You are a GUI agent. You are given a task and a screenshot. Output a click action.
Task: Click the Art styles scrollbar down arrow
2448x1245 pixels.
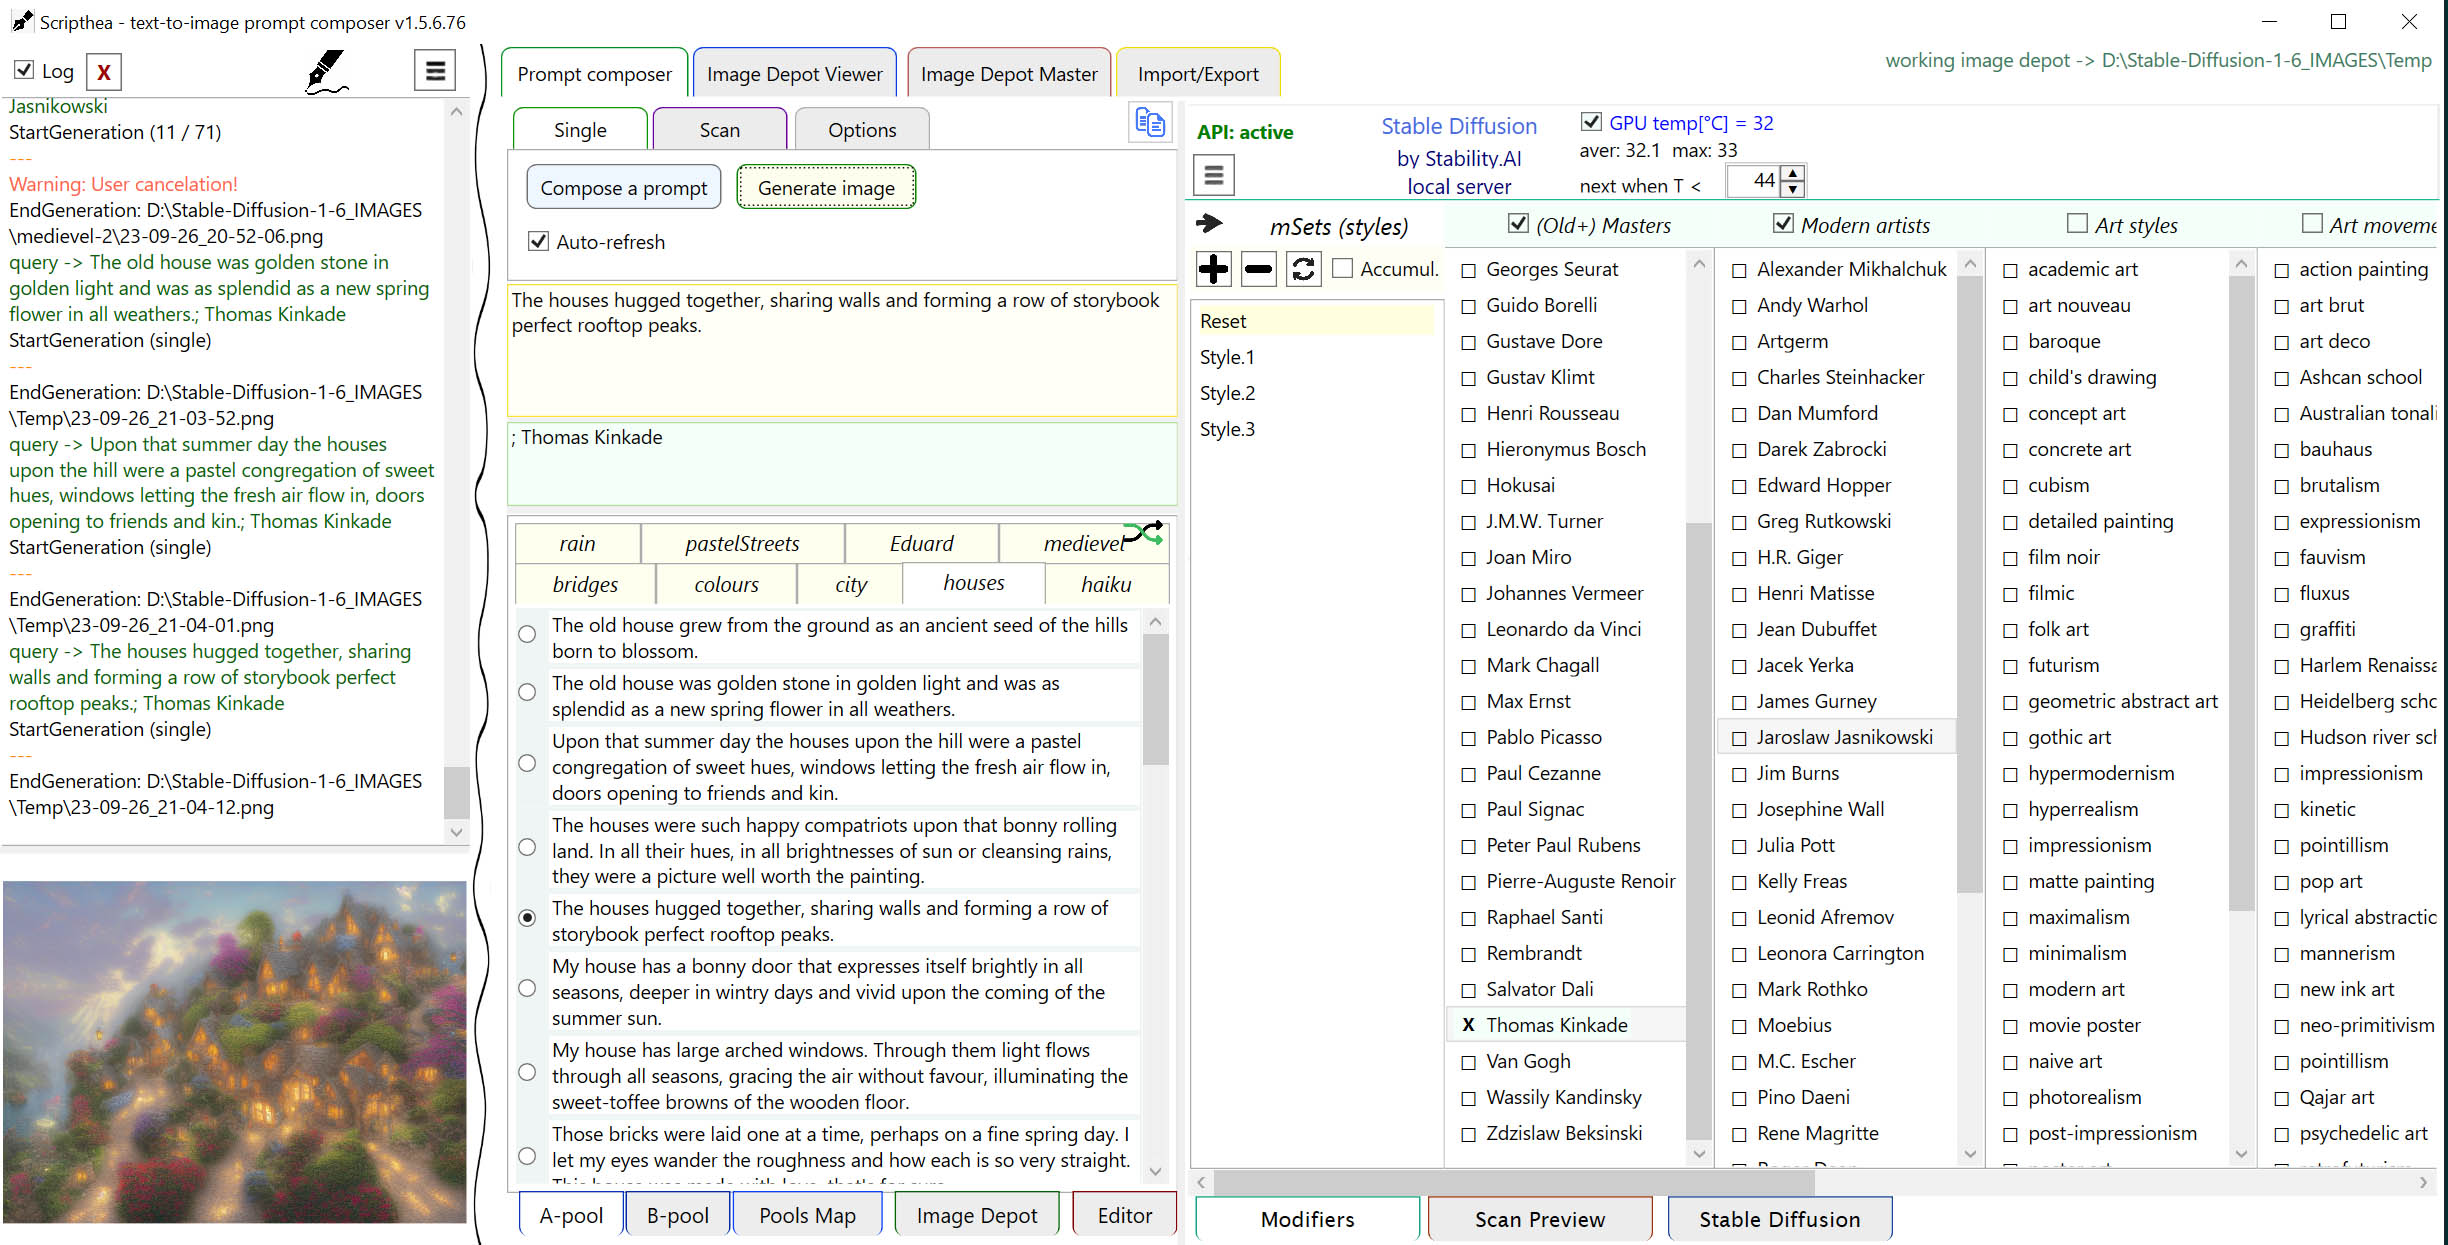click(x=2241, y=1154)
